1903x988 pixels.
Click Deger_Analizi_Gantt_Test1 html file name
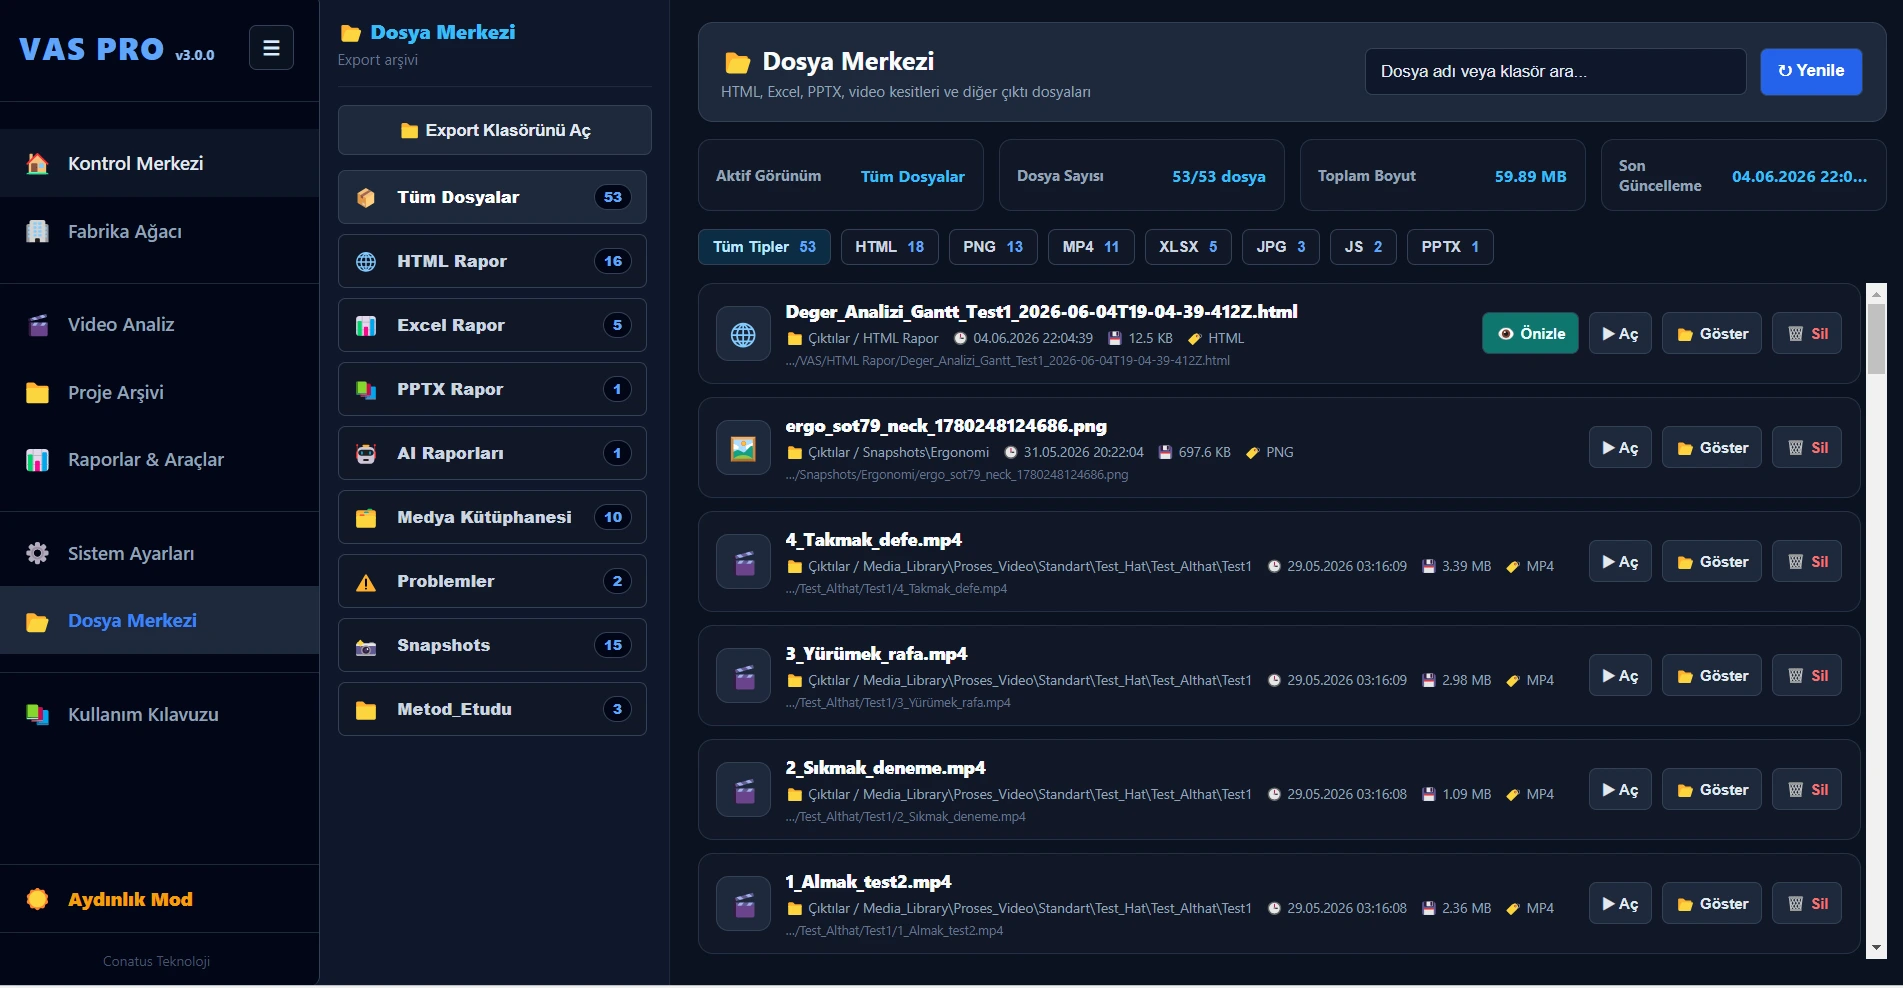coord(1041,312)
